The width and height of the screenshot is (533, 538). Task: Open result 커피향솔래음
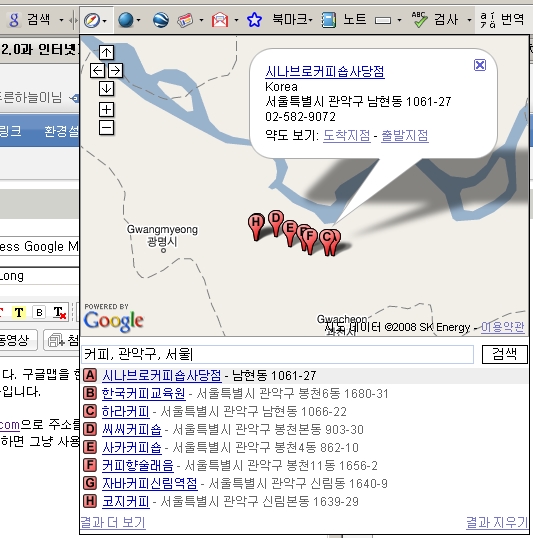(138, 466)
